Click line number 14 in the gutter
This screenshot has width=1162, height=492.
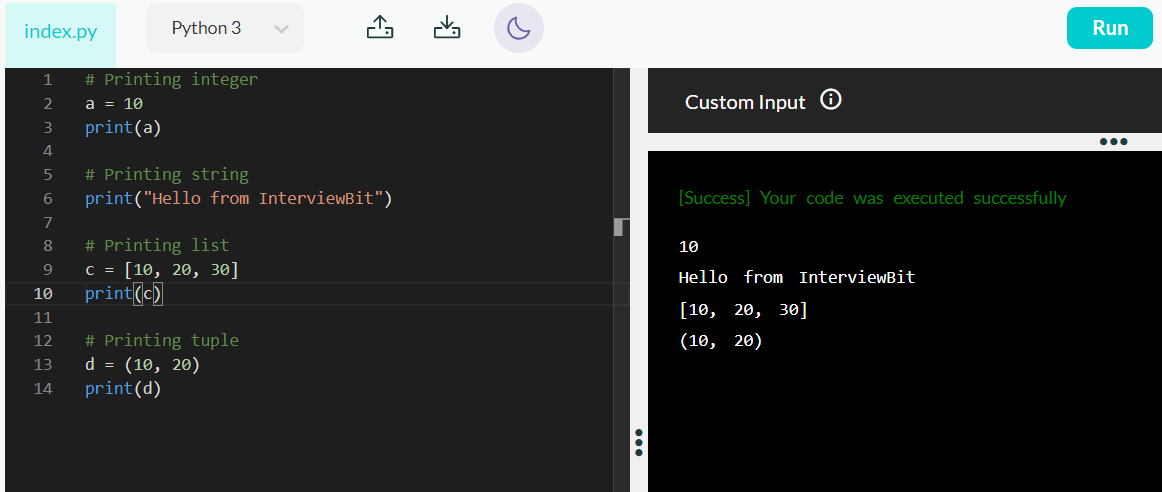(x=44, y=388)
